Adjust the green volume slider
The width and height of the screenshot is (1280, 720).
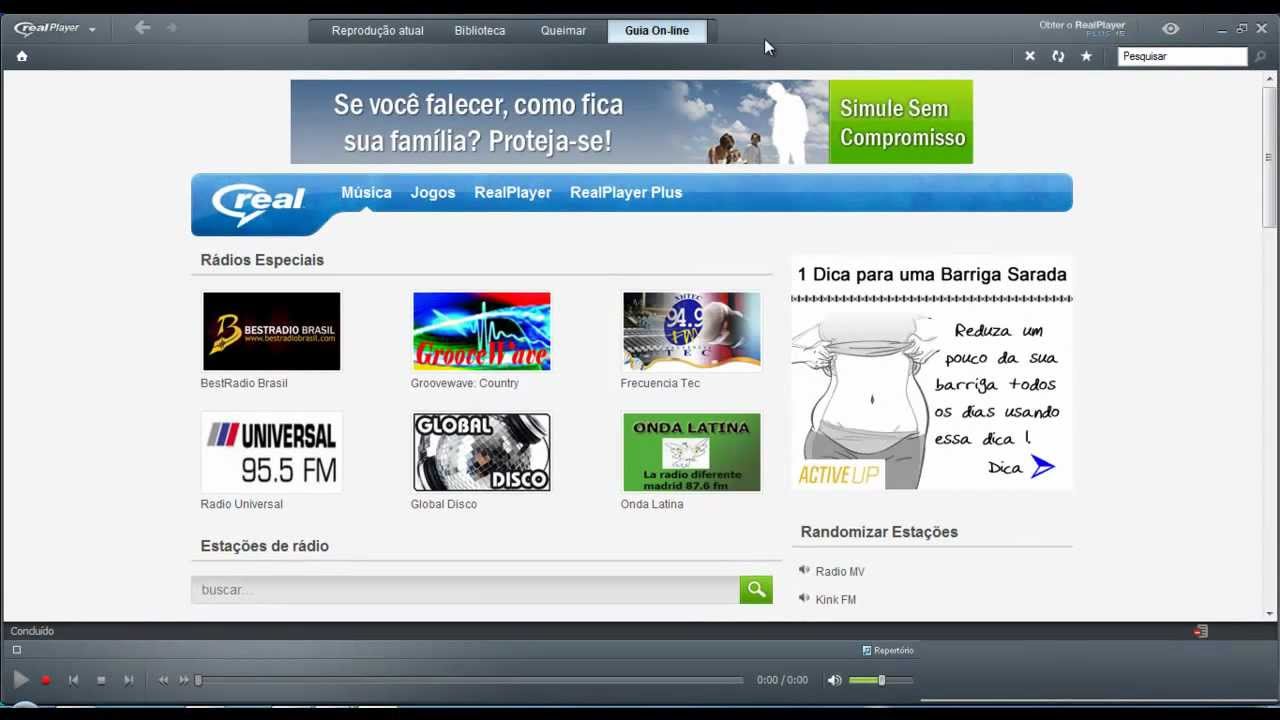click(x=880, y=680)
